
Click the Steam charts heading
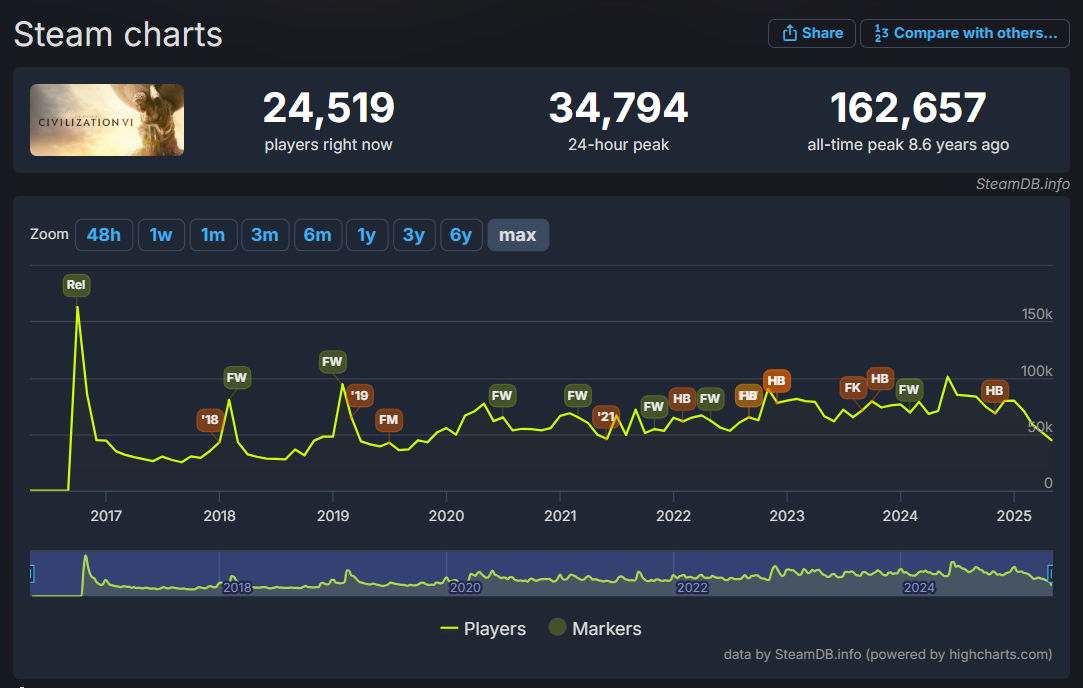pyautogui.click(x=118, y=35)
